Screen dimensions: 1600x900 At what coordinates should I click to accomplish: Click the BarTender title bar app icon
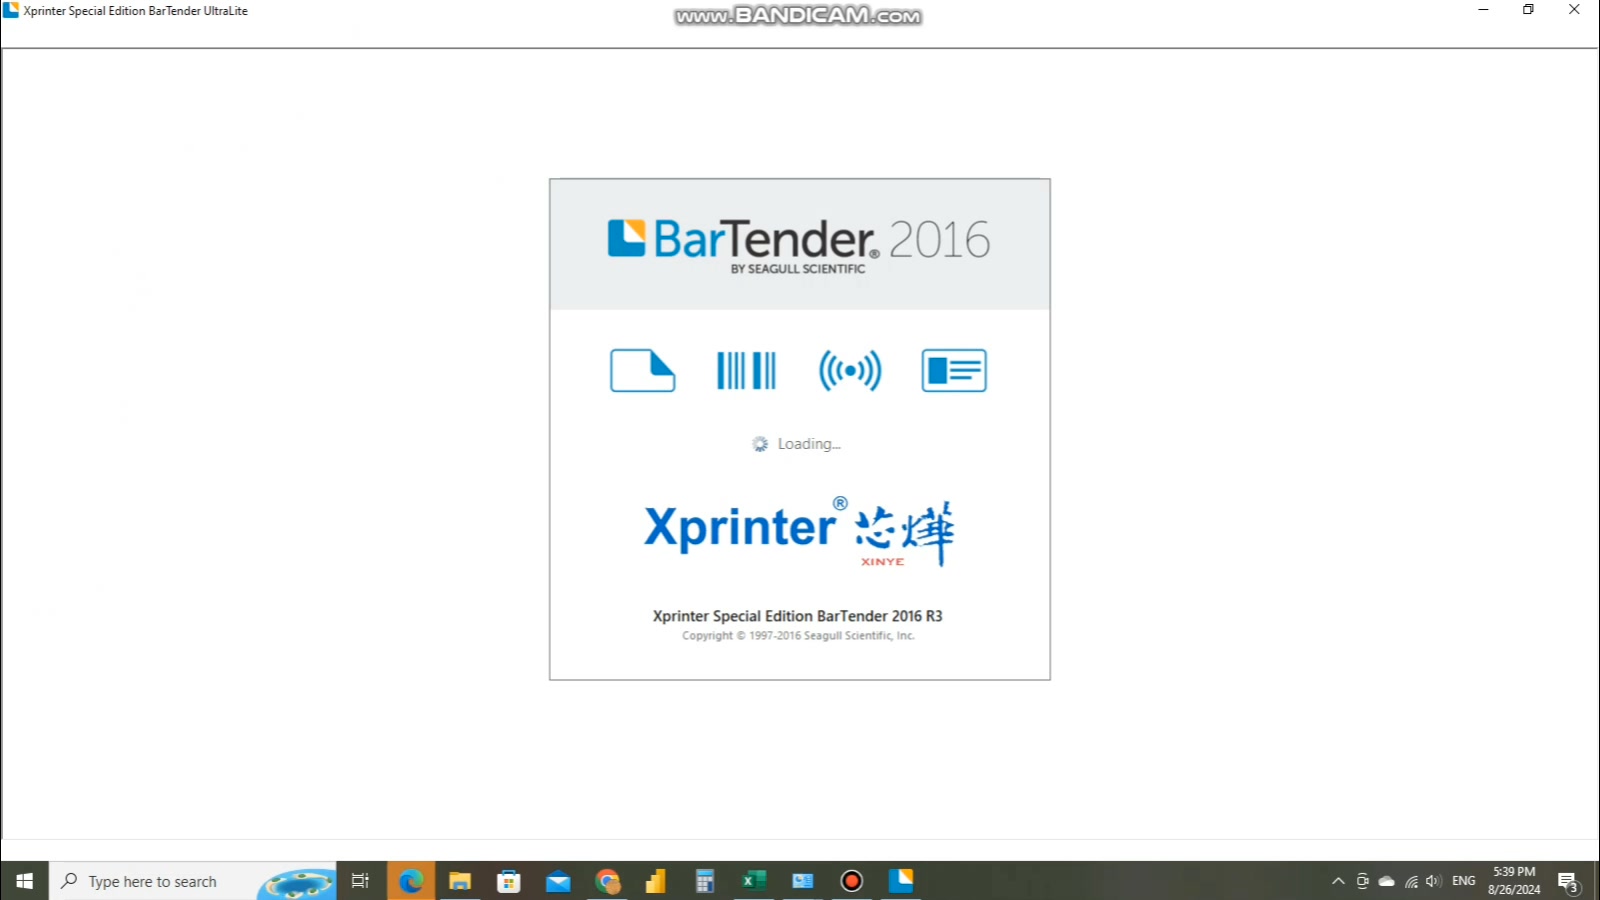coord(11,10)
